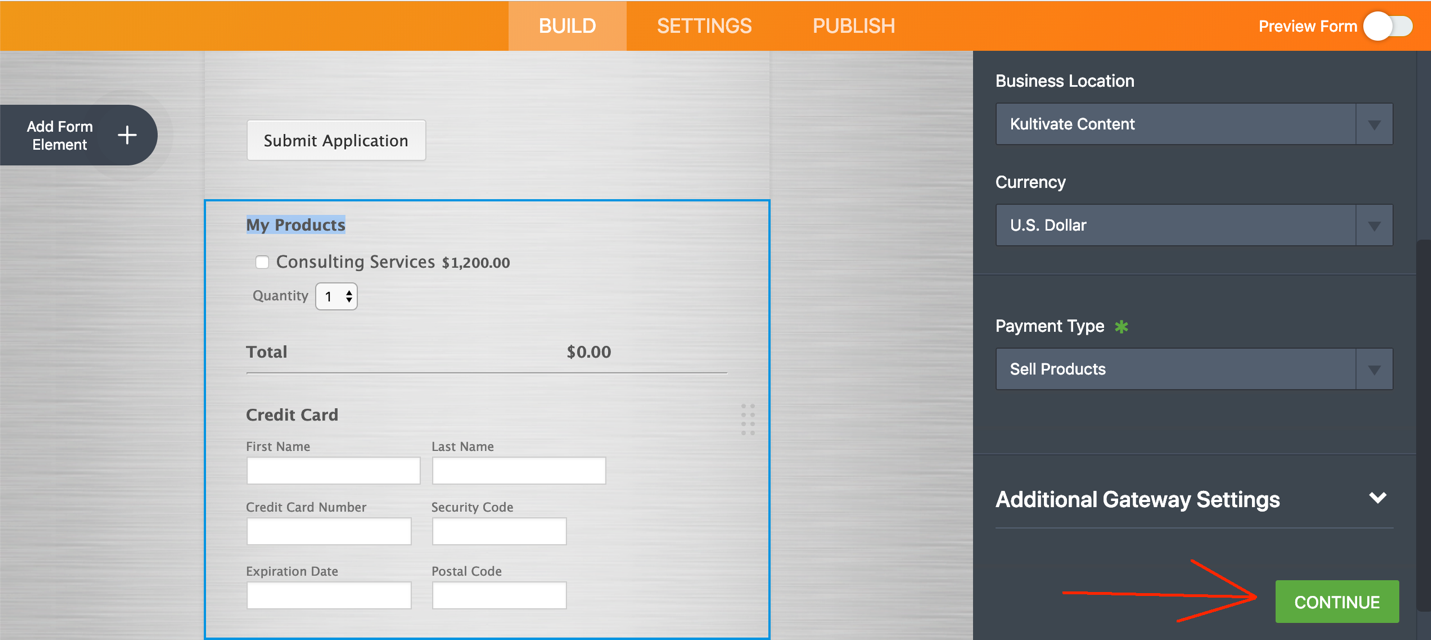Open the Payment Type dropdown
The height and width of the screenshot is (640, 1431).
(1194, 369)
